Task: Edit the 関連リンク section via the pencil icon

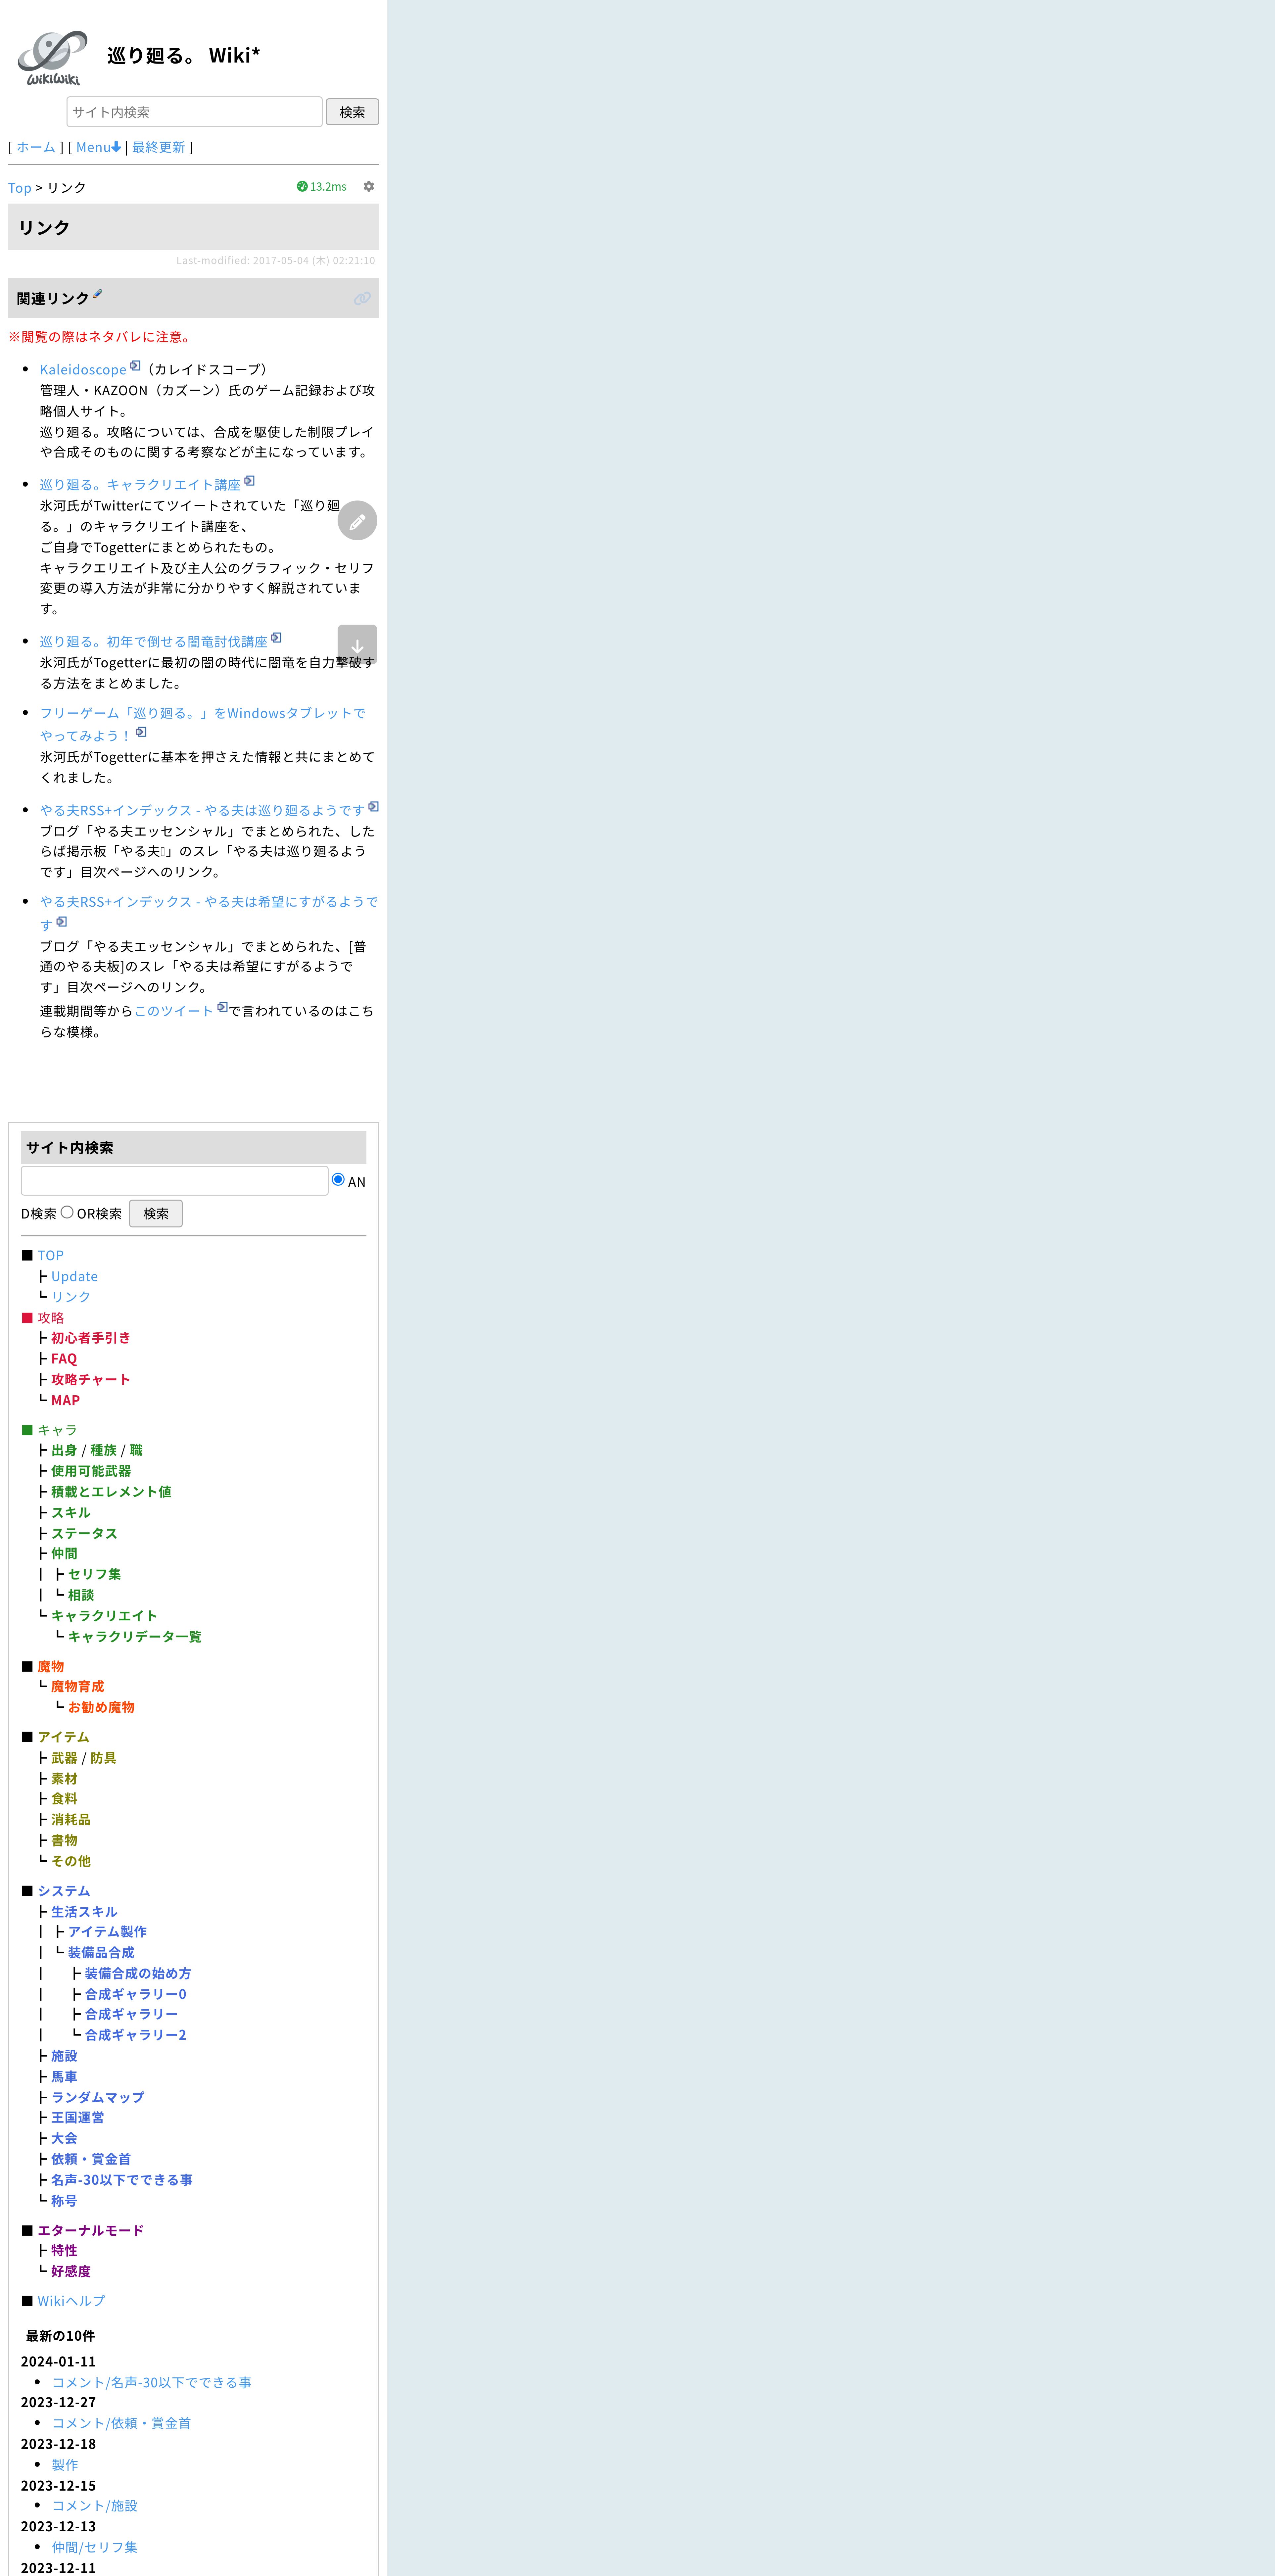Action: (98, 294)
